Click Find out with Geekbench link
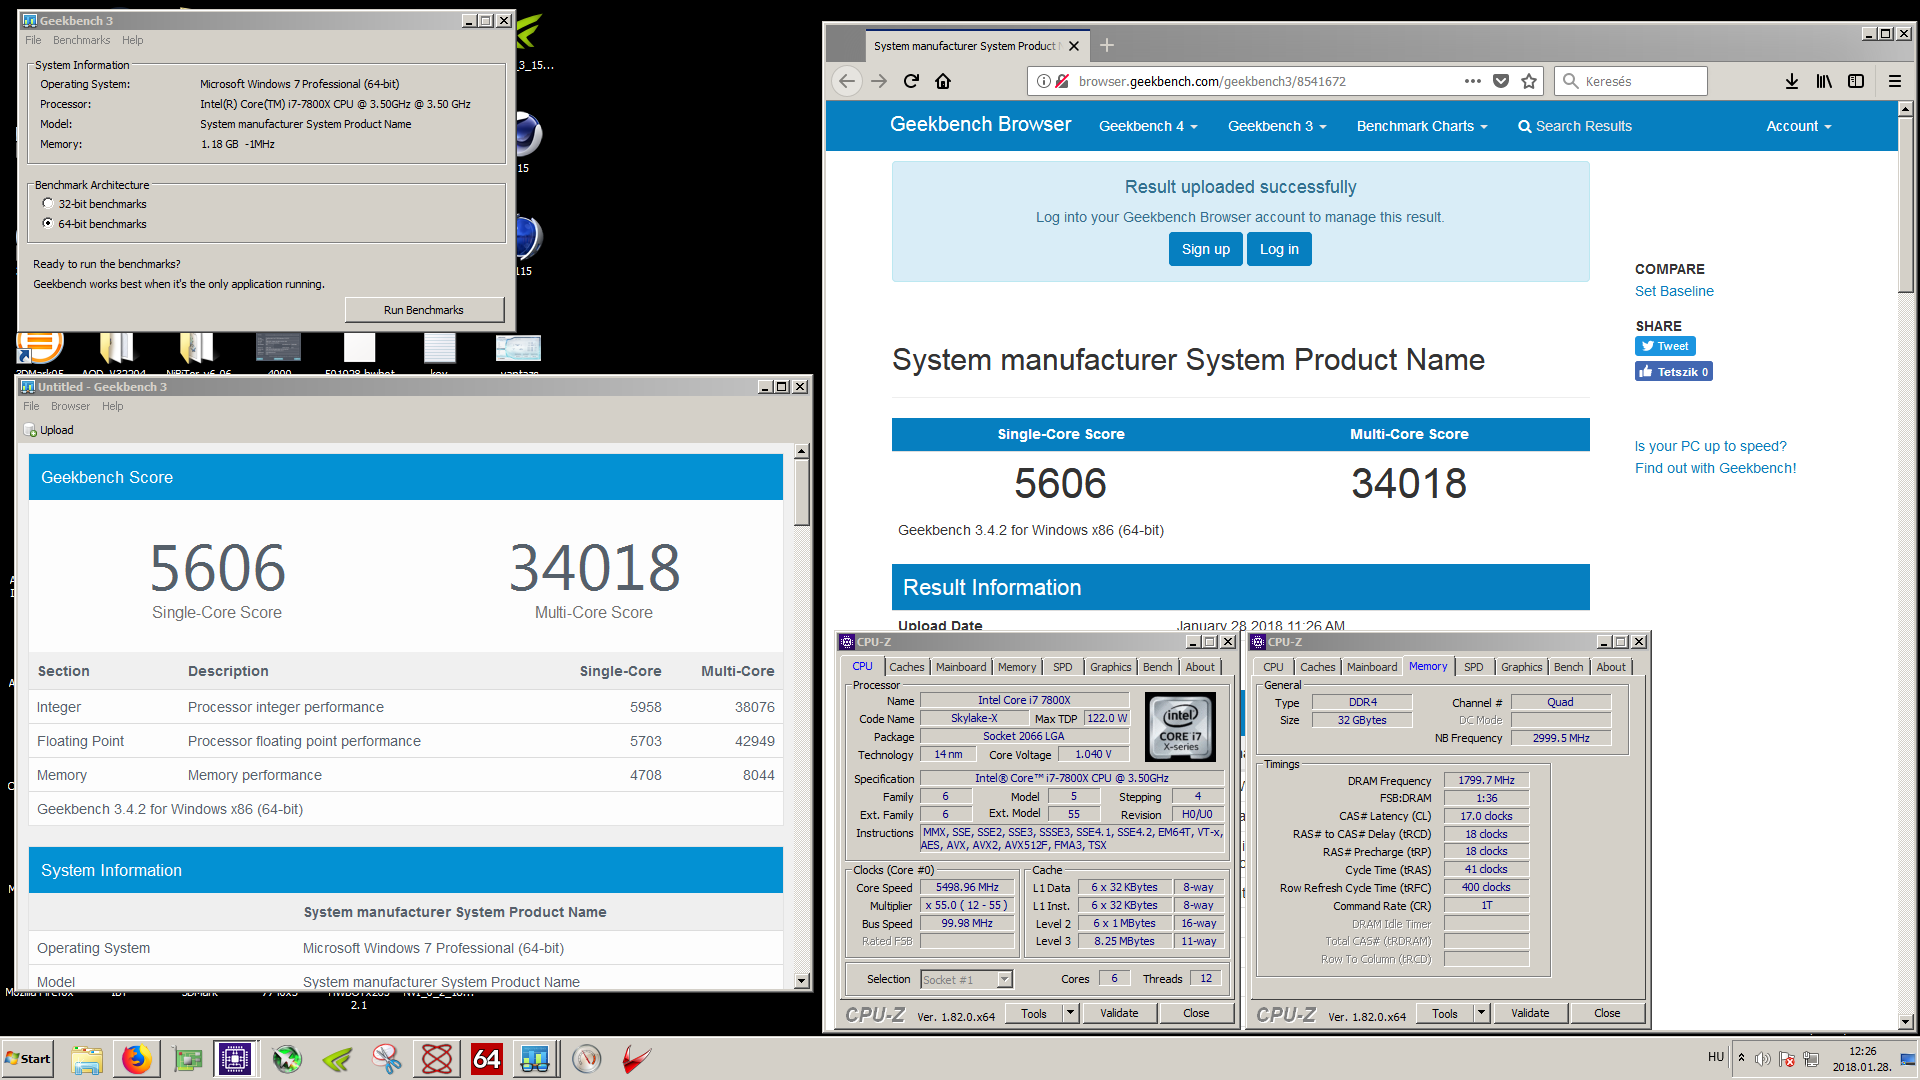 click(x=1715, y=468)
